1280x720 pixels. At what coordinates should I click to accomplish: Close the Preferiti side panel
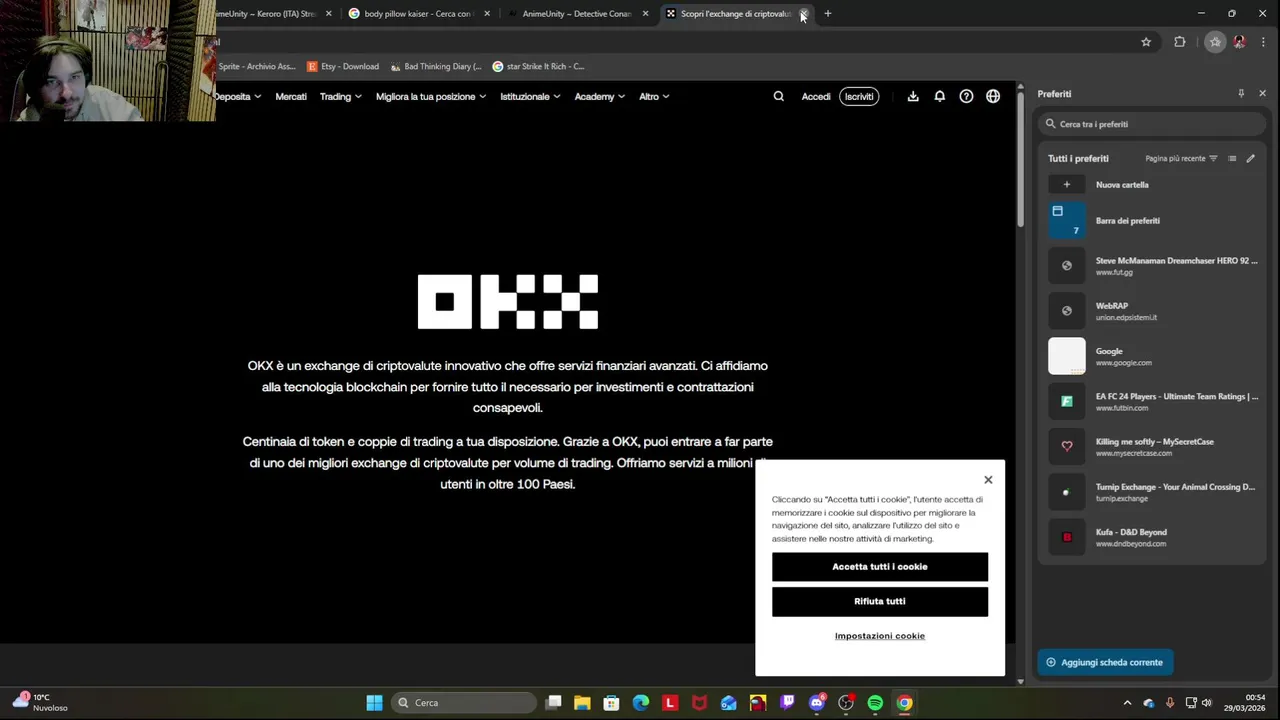click(x=1262, y=93)
